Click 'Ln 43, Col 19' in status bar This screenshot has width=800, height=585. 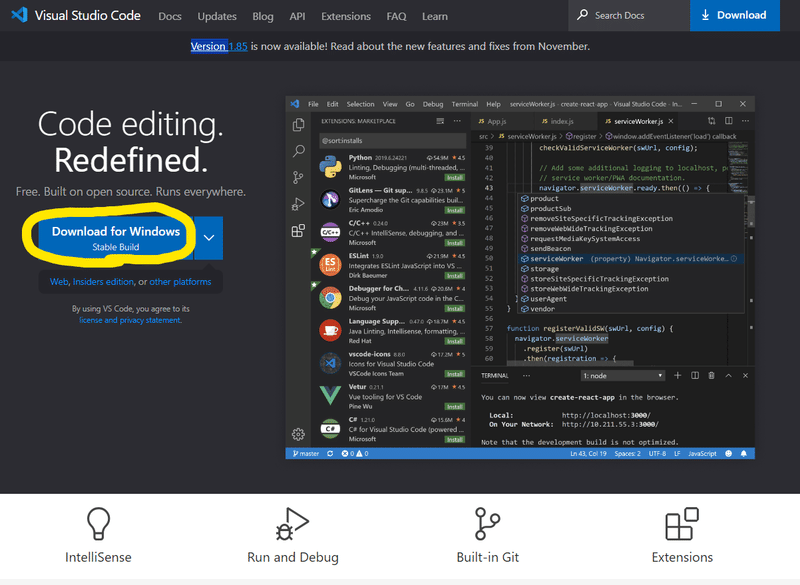[588, 453]
